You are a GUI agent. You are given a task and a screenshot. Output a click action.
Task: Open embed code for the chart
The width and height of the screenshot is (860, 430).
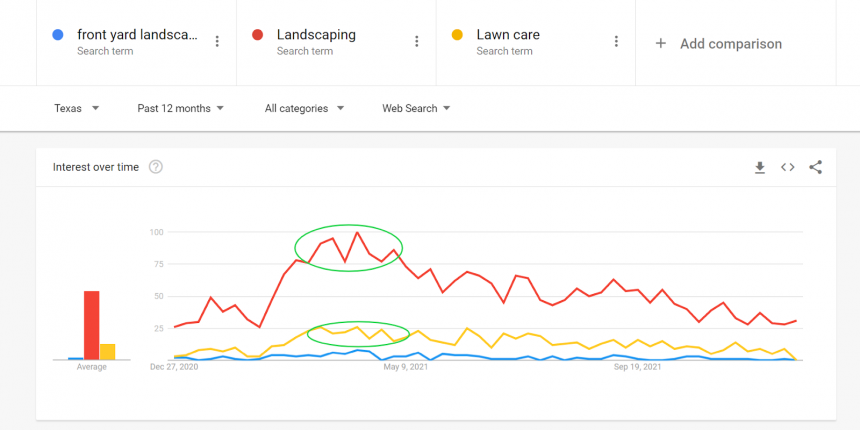click(788, 167)
